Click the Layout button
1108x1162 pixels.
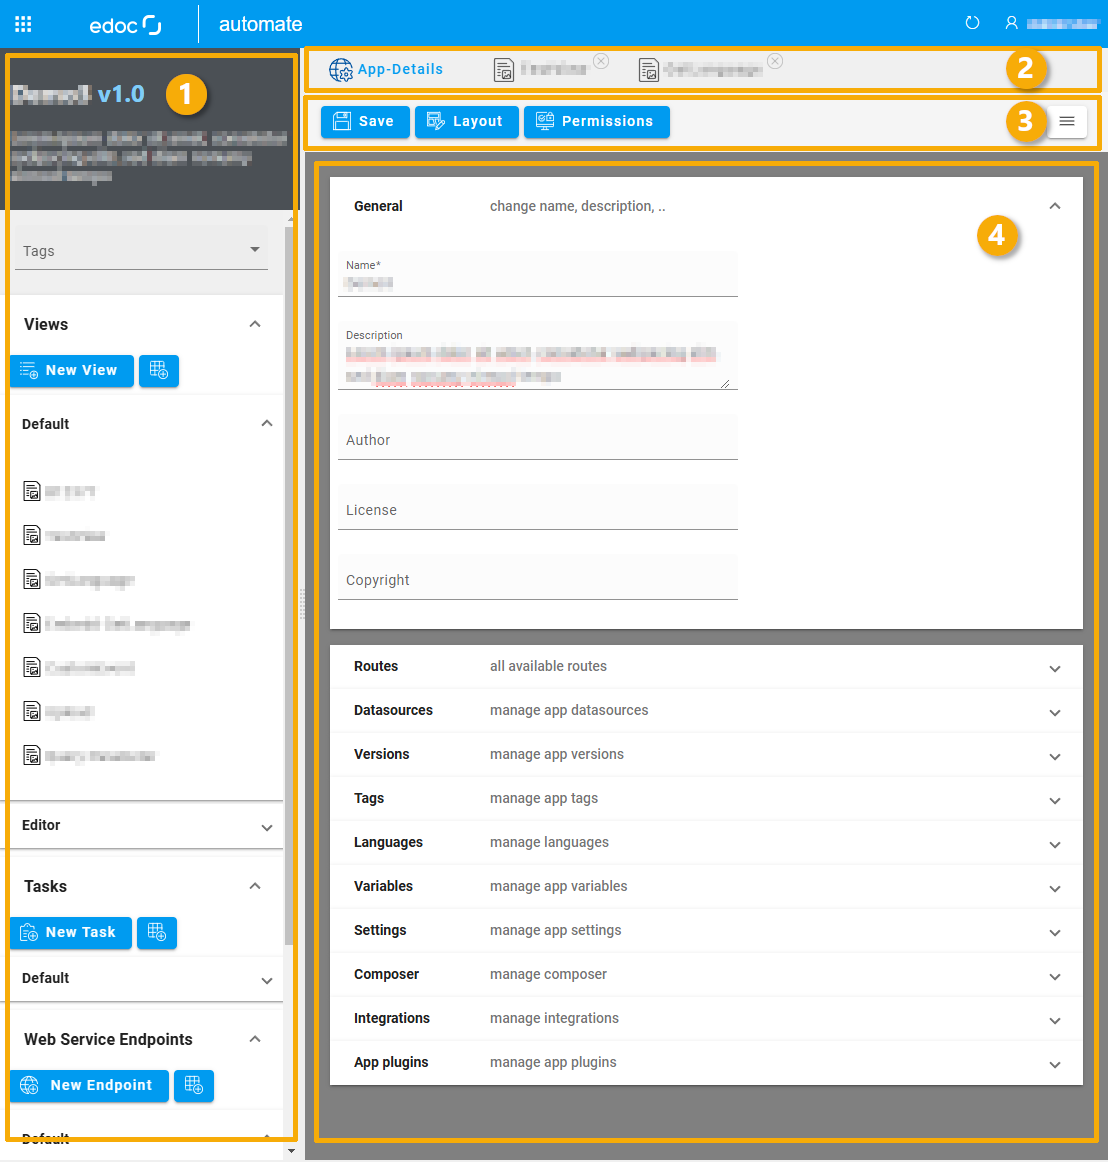[x=466, y=121]
